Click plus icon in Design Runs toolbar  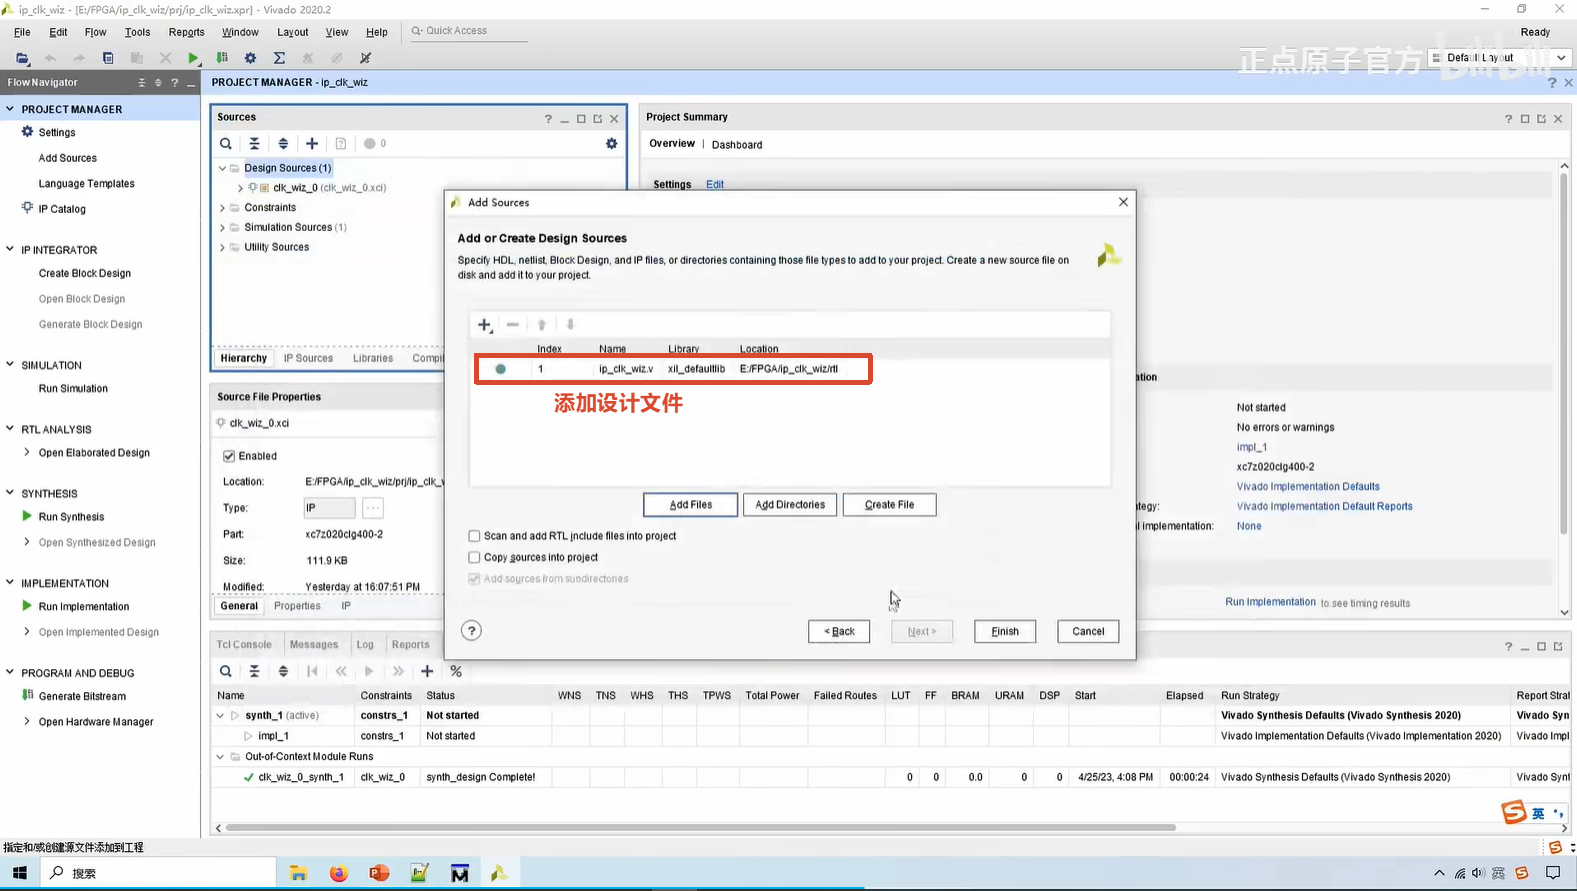click(x=427, y=671)
